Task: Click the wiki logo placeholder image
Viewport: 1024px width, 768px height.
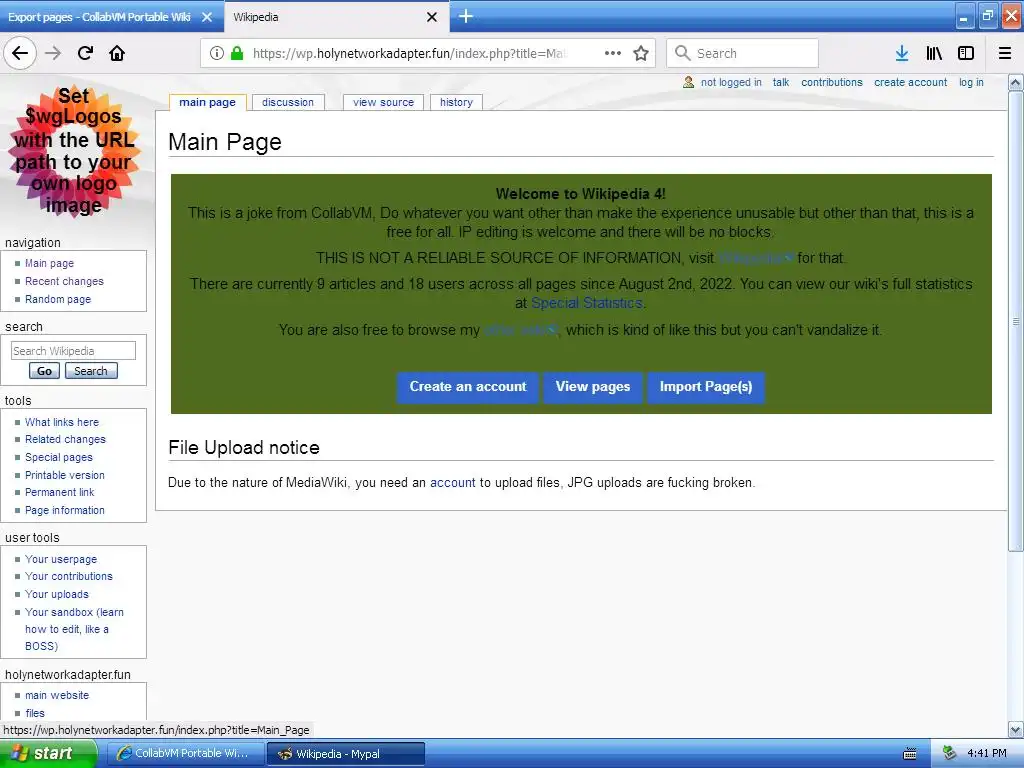Action: click(x=74, y=151)
